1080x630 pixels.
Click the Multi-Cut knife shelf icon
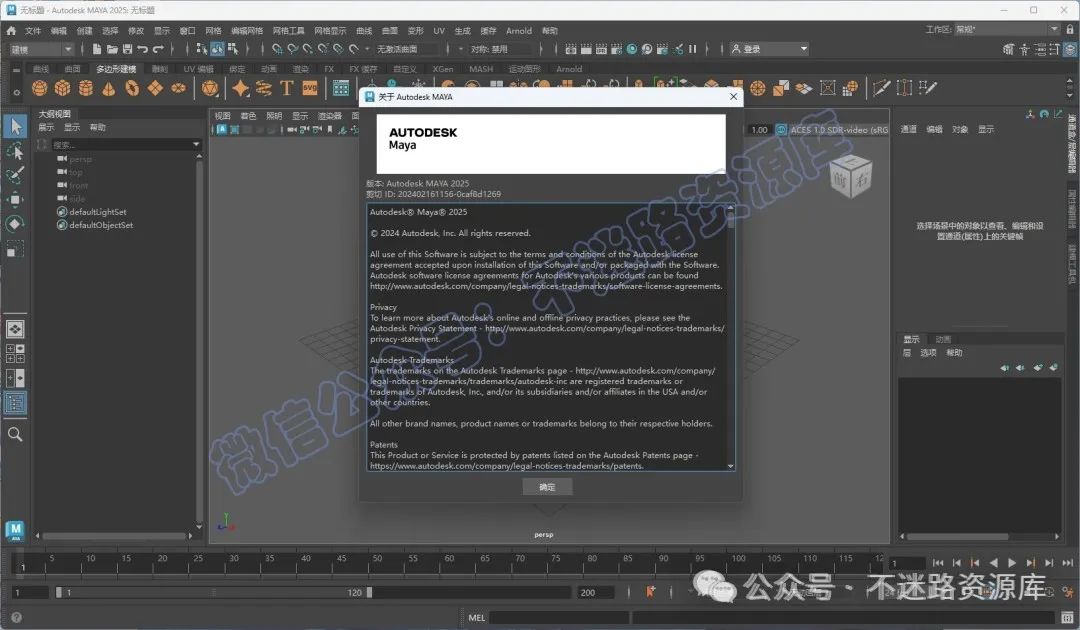(881, 88)
